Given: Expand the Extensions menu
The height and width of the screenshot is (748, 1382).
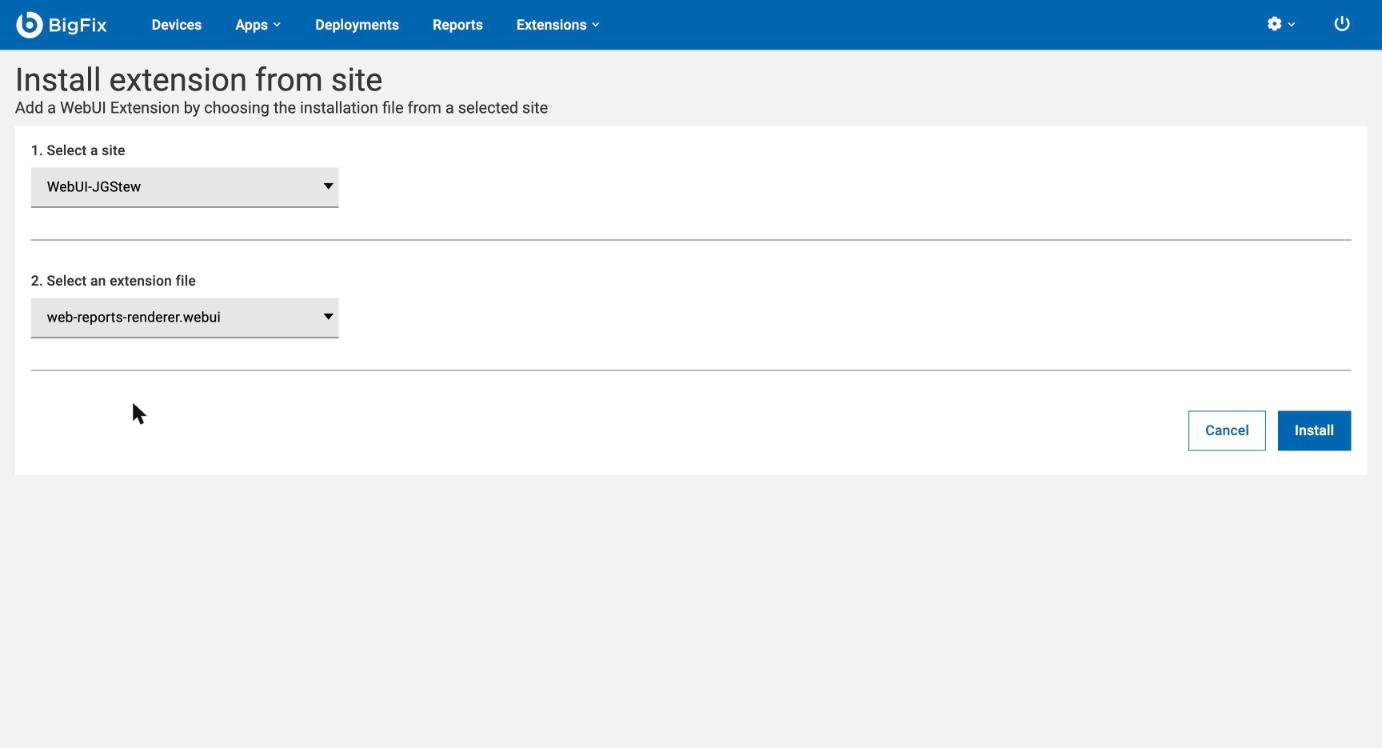Looking at the screenshot, I should tap(558, 25).
